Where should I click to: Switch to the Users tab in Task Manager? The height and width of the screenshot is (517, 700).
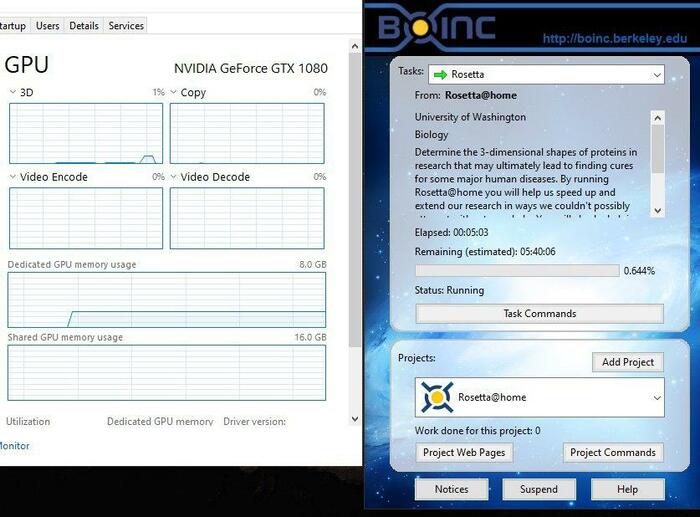point(47,25)
